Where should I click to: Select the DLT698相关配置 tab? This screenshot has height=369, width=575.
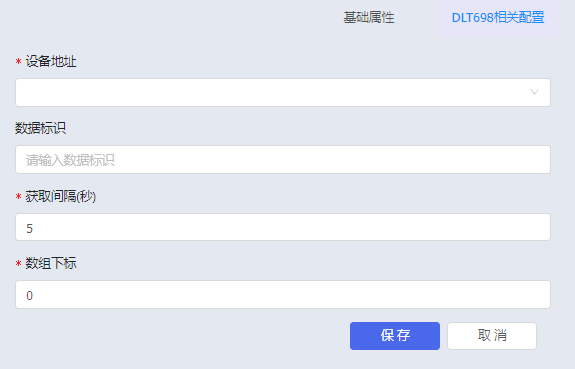tap(498, 18)
